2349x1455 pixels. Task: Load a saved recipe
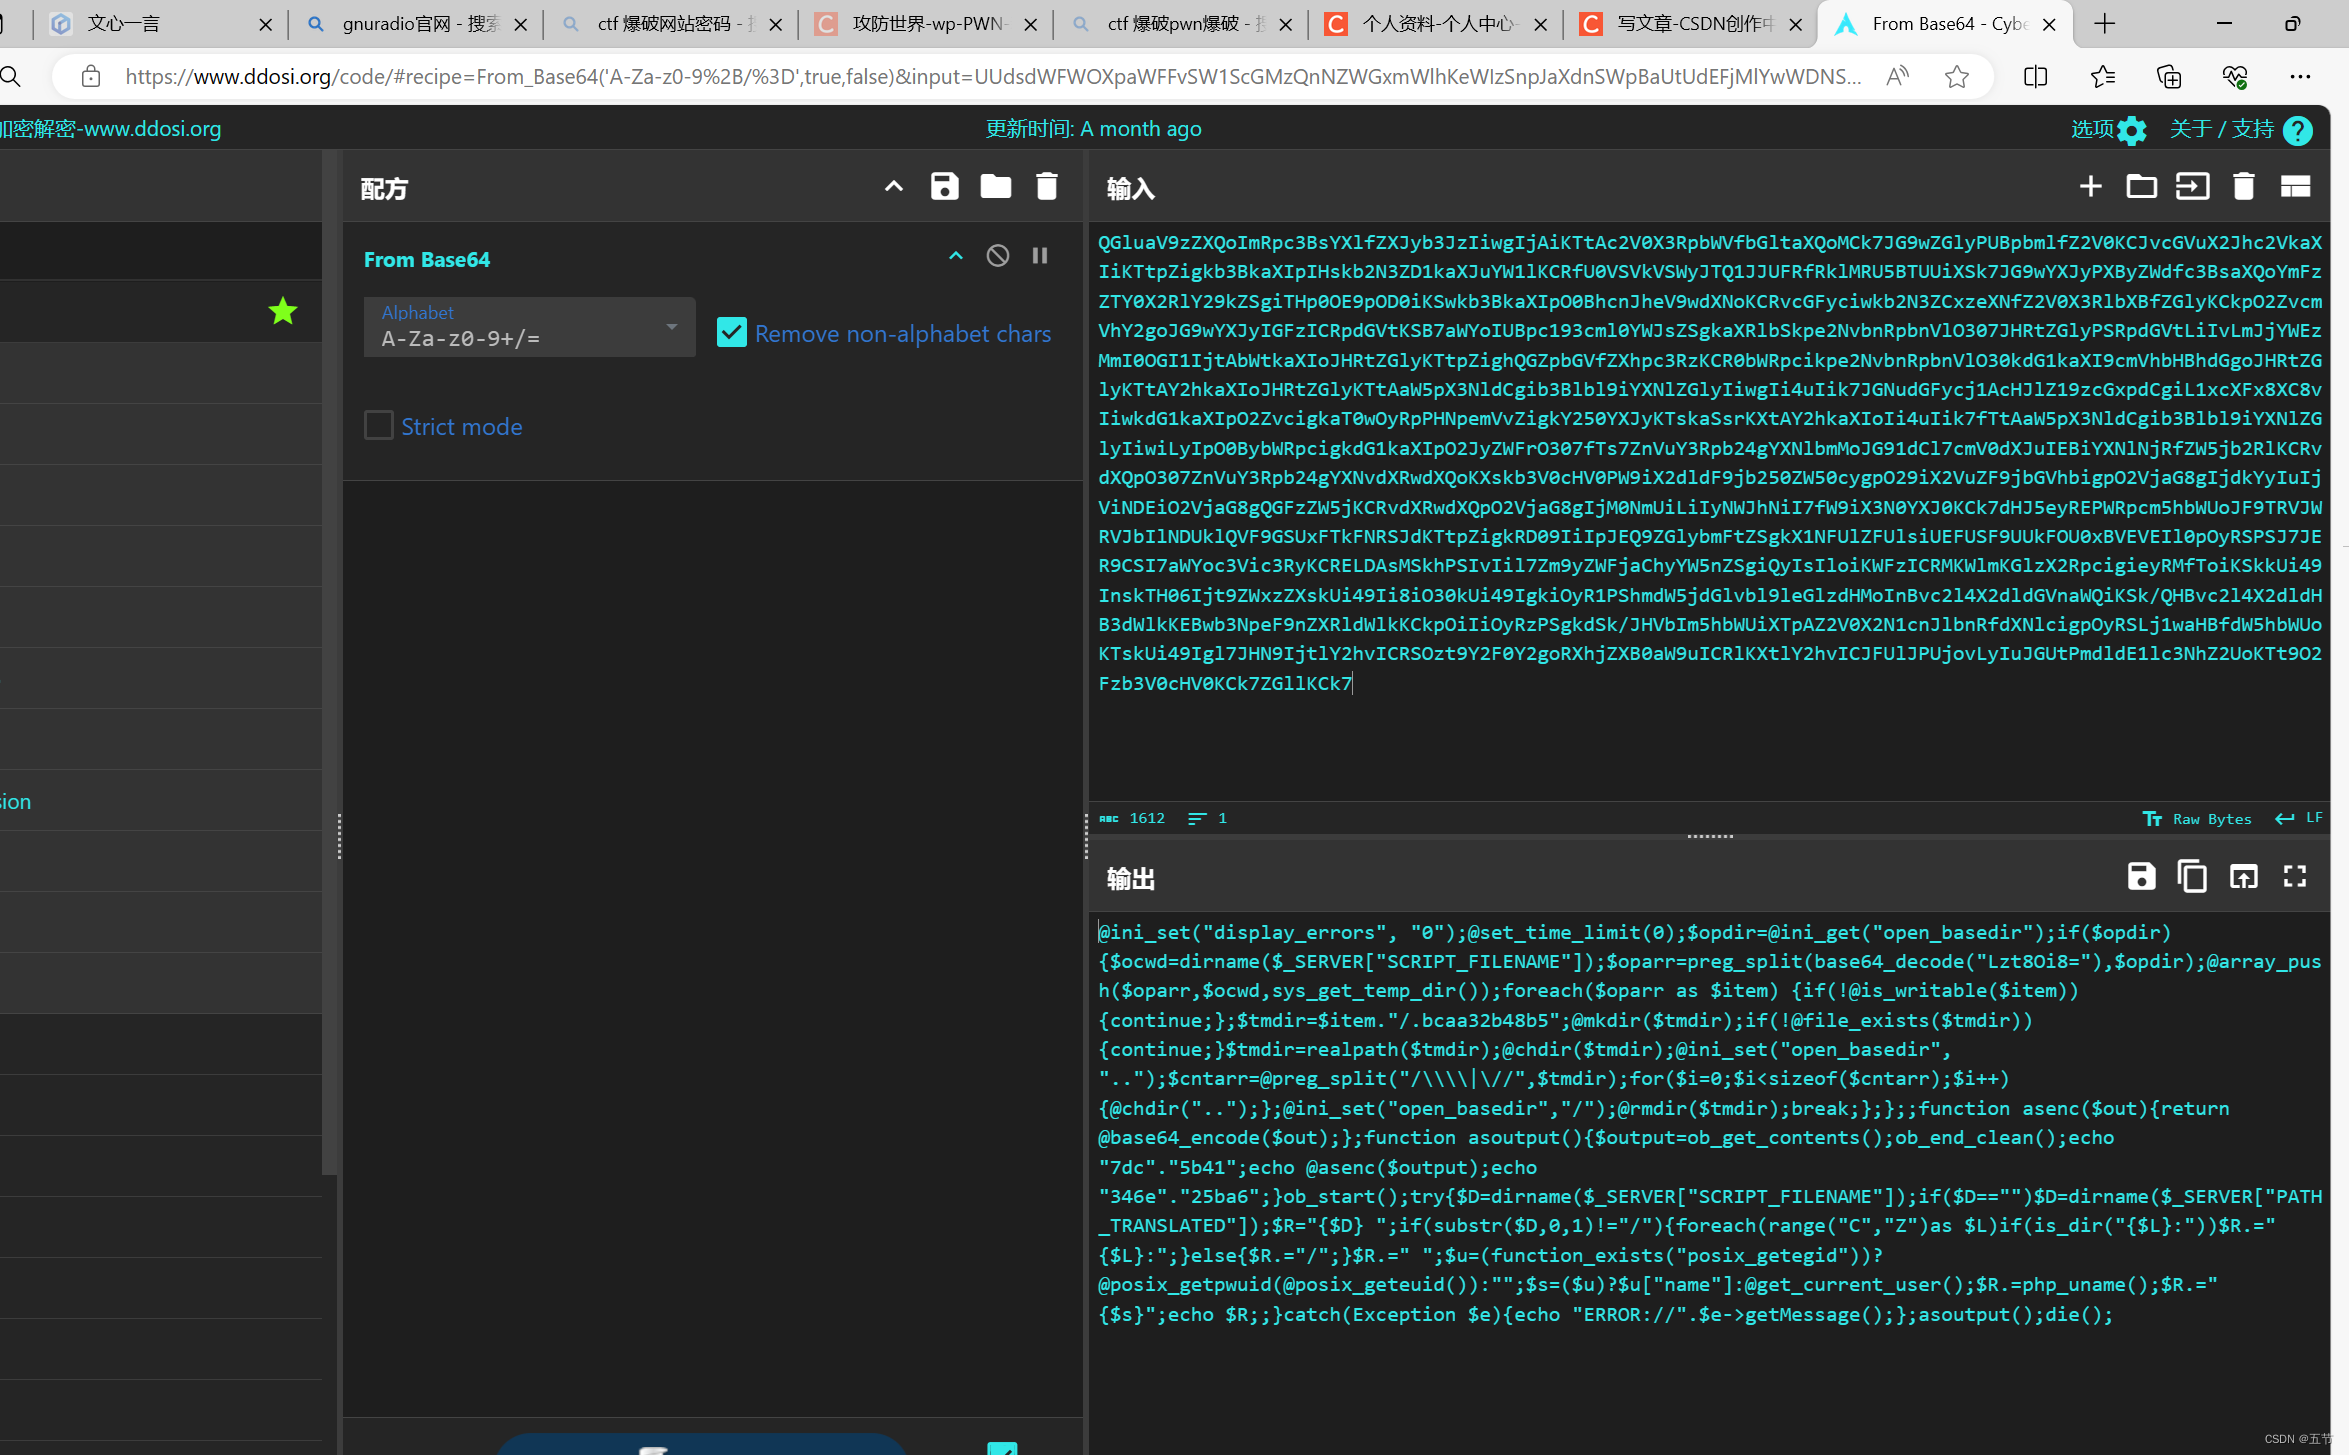coord(996,186)
